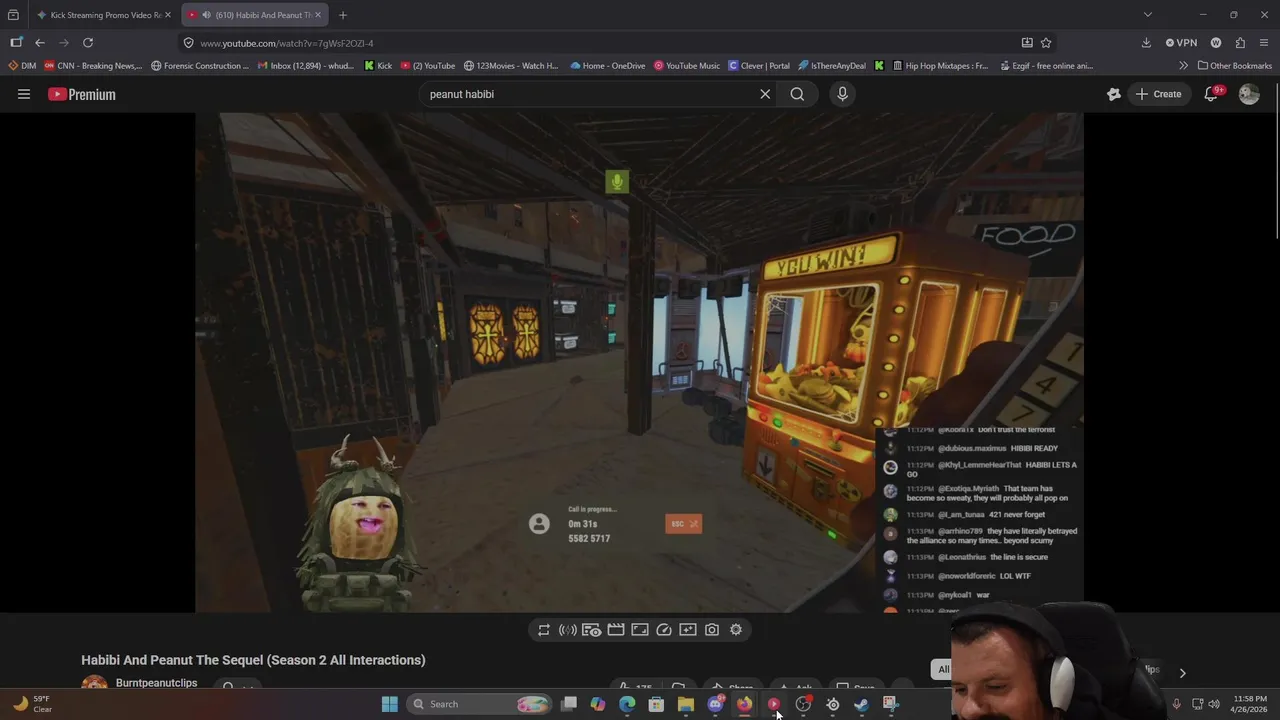Close the Kick Streaming Promo tab
Image resolution: width=1280 pixels, height=720 pixels.
pos(168,15)
